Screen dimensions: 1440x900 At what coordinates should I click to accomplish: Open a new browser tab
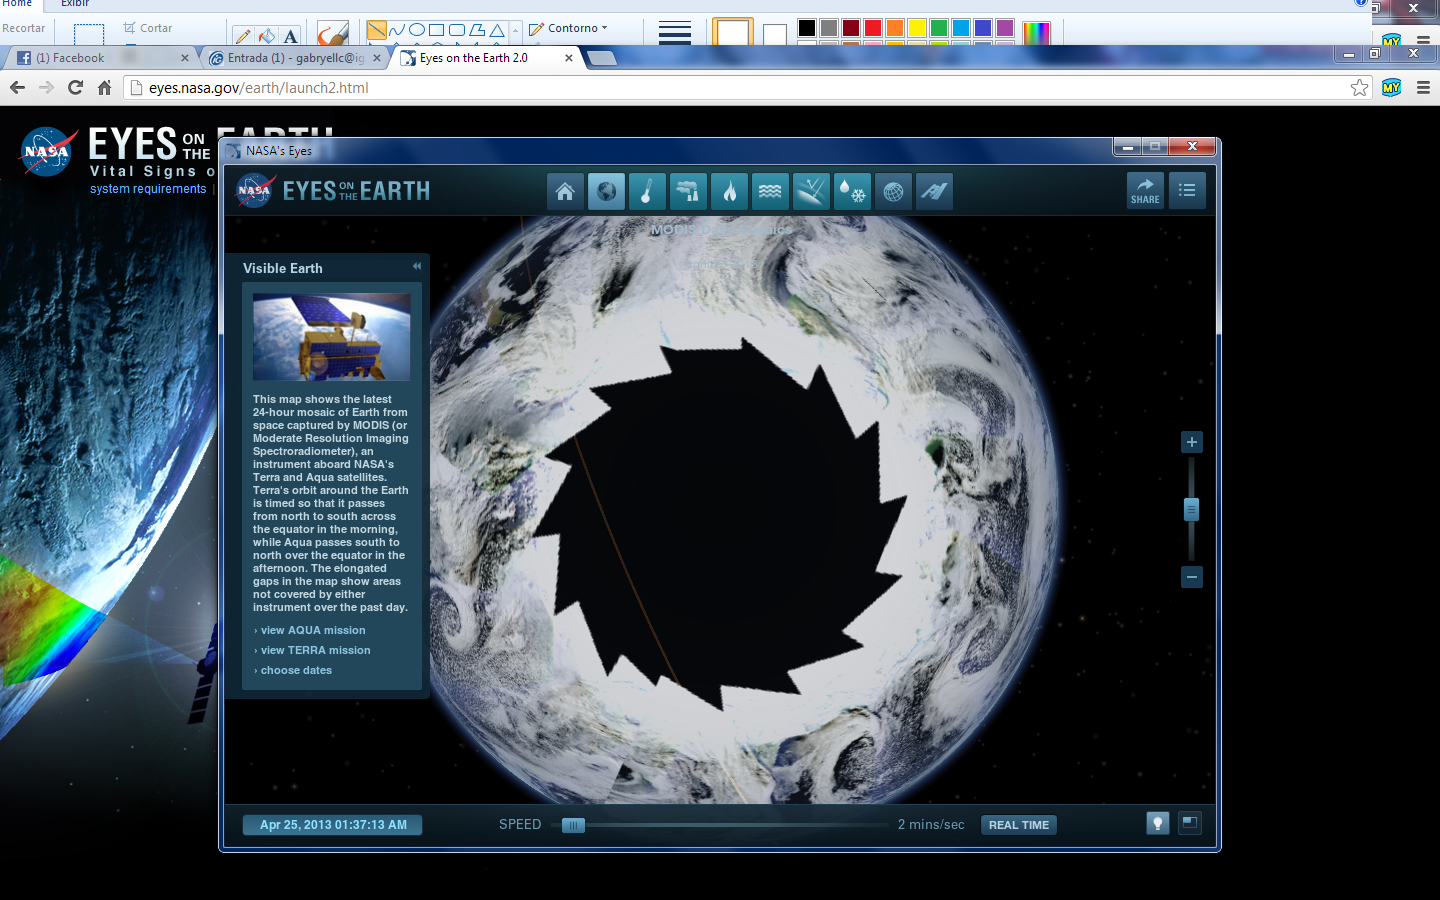[x=602, y=58]
